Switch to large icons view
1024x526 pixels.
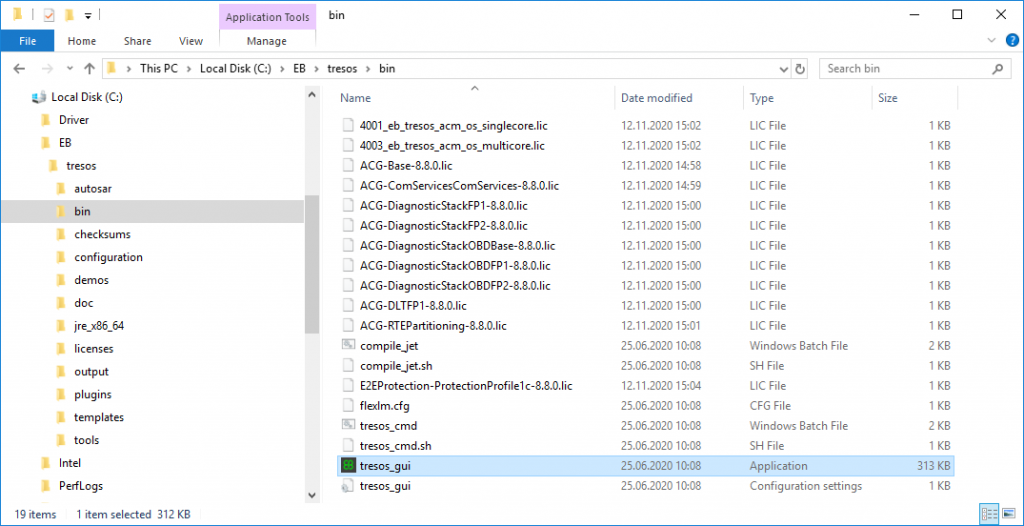(x=1008, y=514)
